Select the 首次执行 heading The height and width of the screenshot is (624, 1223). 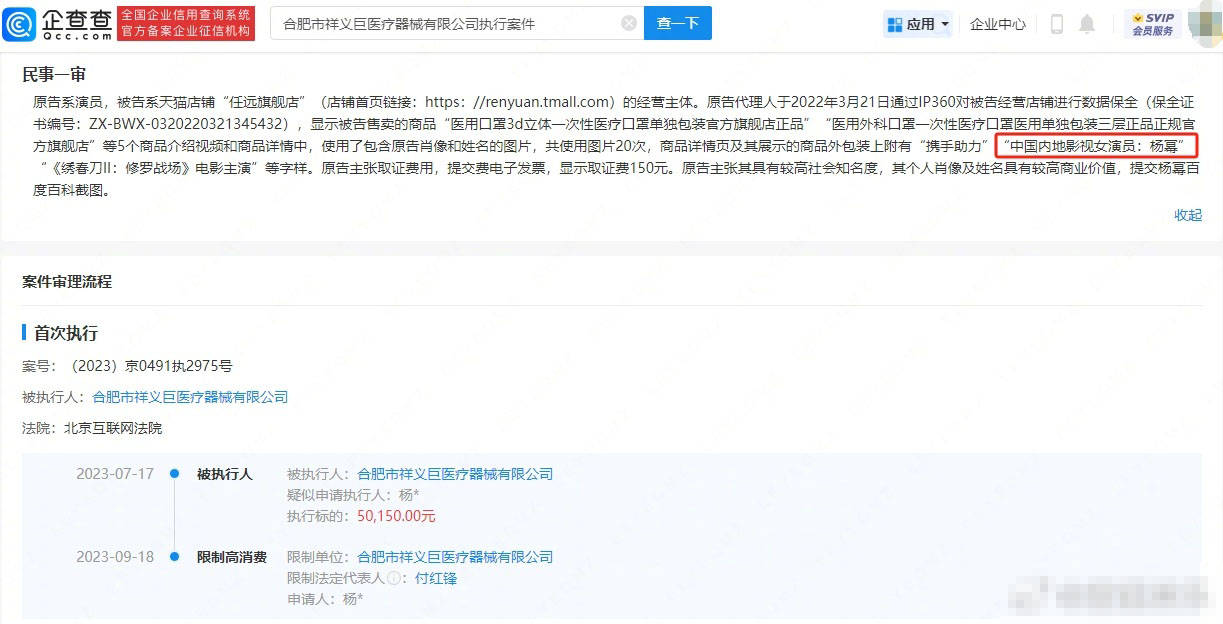pos(66,333)
